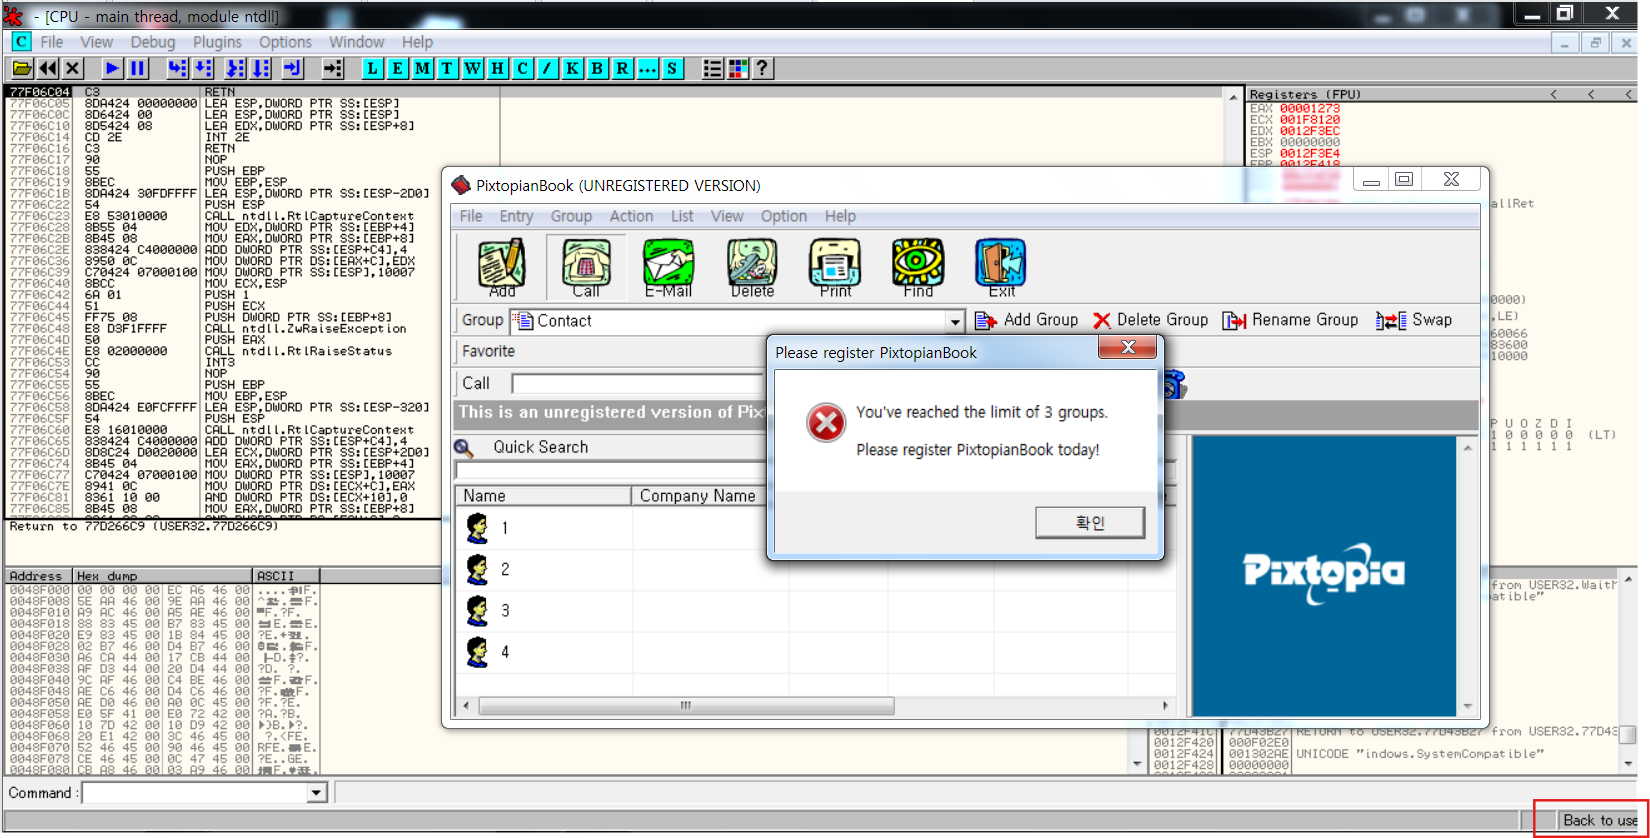1650x838 pixels.
Task: Click the Exit door icon in PixtopianBook
Action: coord(1001,267)
